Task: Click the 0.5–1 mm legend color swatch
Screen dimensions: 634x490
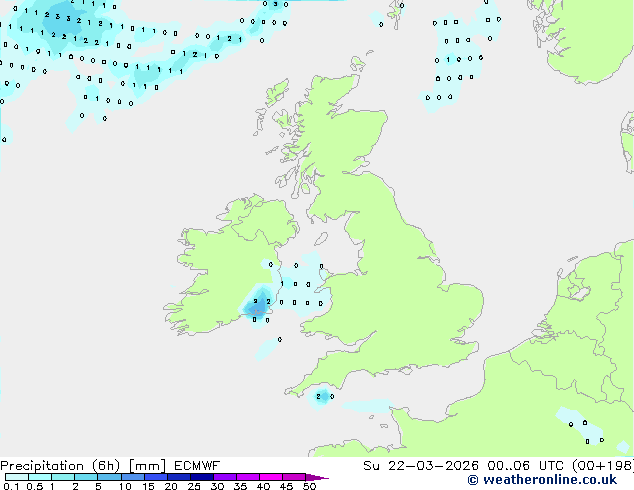Action: click(40, 477)
